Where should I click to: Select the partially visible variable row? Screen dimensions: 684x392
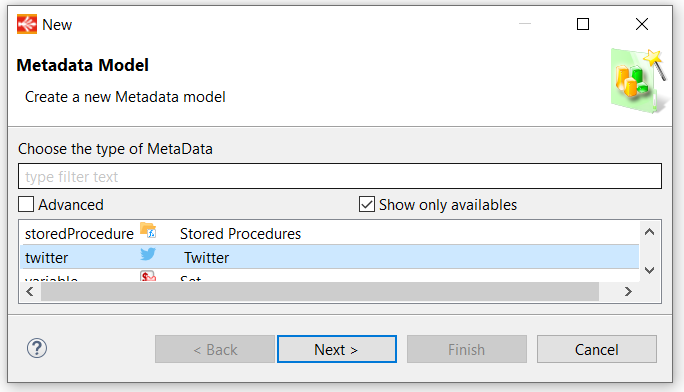click(x=329, y=276)
